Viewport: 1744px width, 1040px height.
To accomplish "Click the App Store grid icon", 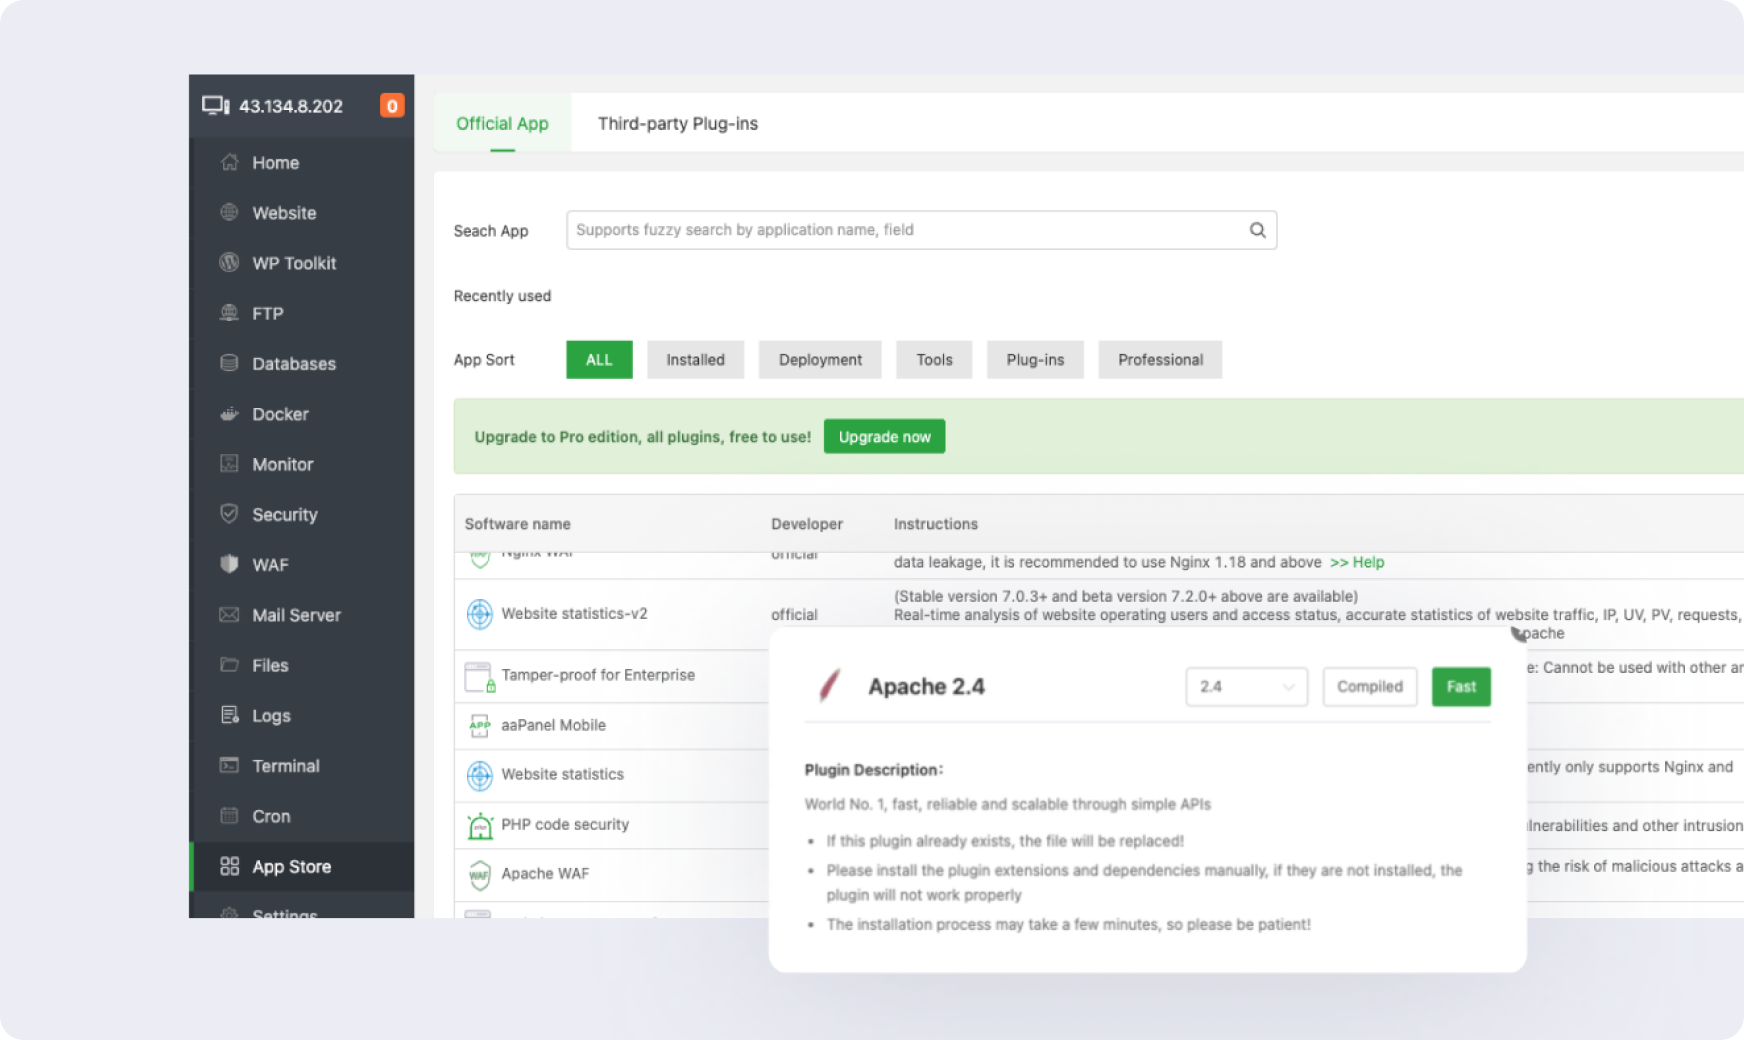I will coord(229,866).
